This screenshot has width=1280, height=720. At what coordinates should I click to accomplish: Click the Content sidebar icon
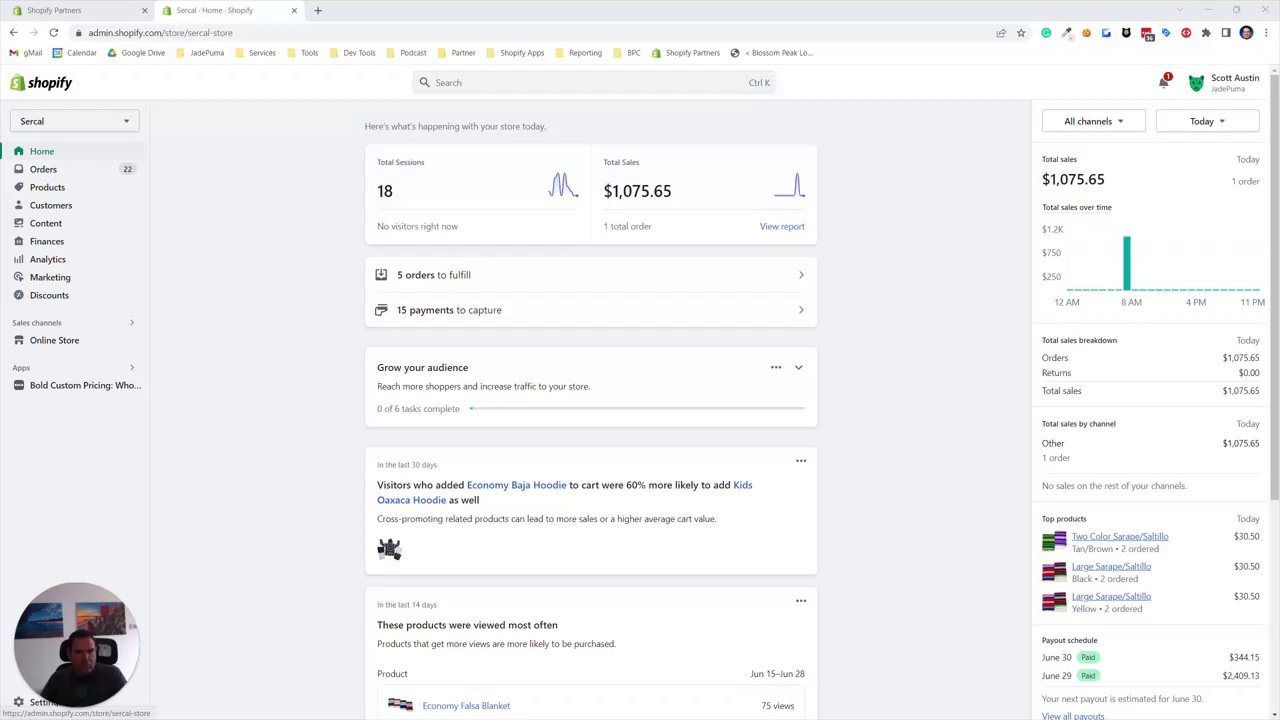click(x=18, y=223)
